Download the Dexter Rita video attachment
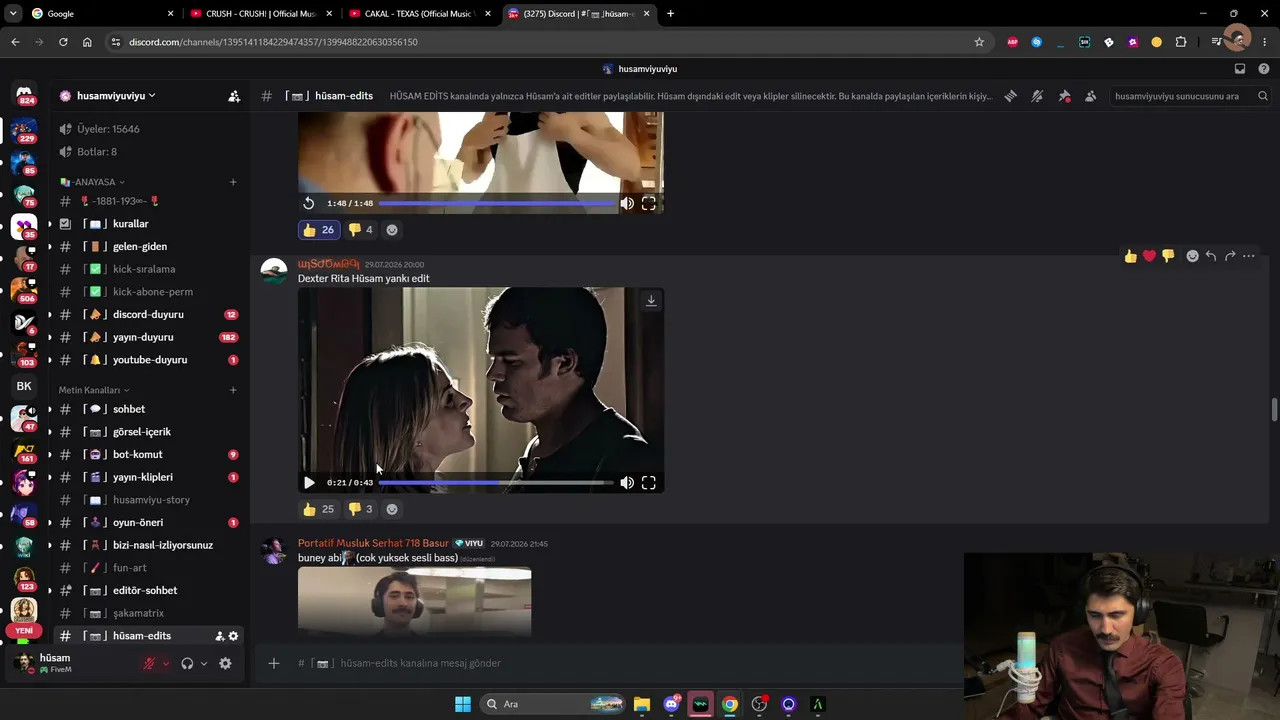This screenshot has width=1280, height=720. (x=651, y=300)
